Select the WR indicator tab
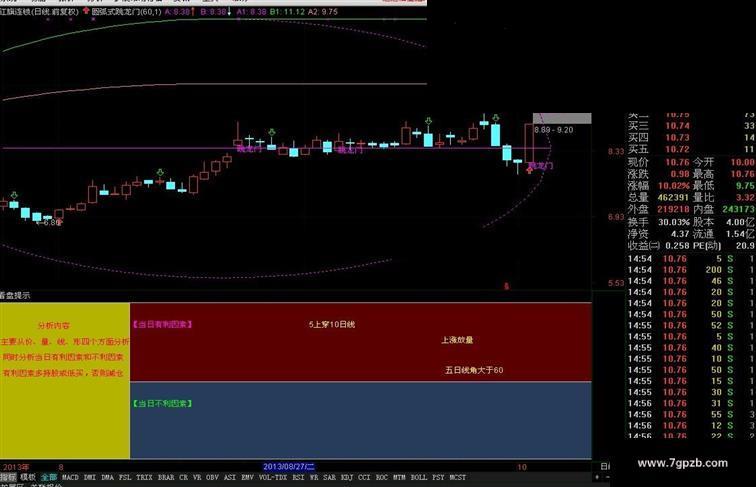756x487 pixels. [313, 477]
